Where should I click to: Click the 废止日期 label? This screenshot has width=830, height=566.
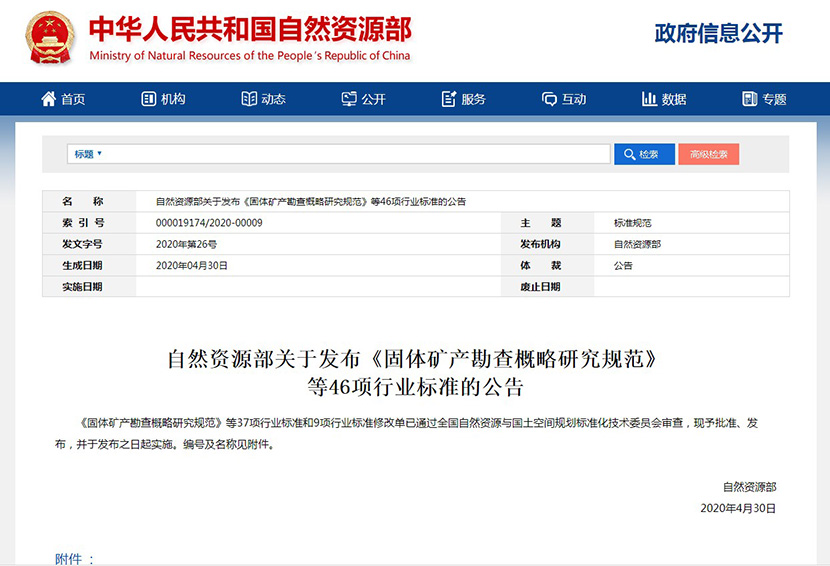tap(540, 286)
